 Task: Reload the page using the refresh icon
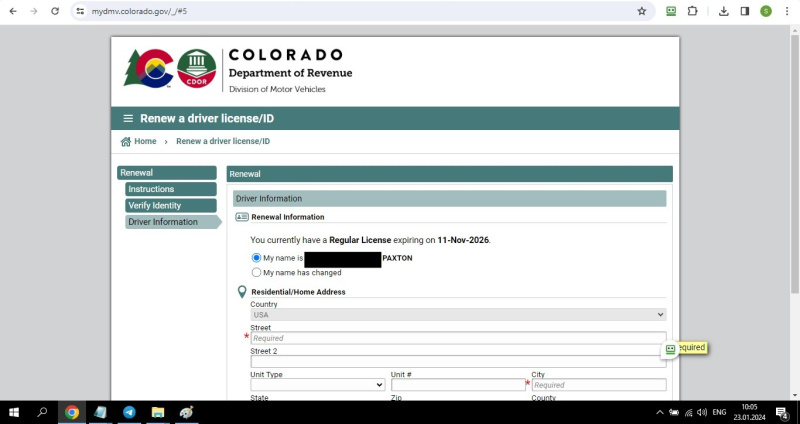click(54, 11)
